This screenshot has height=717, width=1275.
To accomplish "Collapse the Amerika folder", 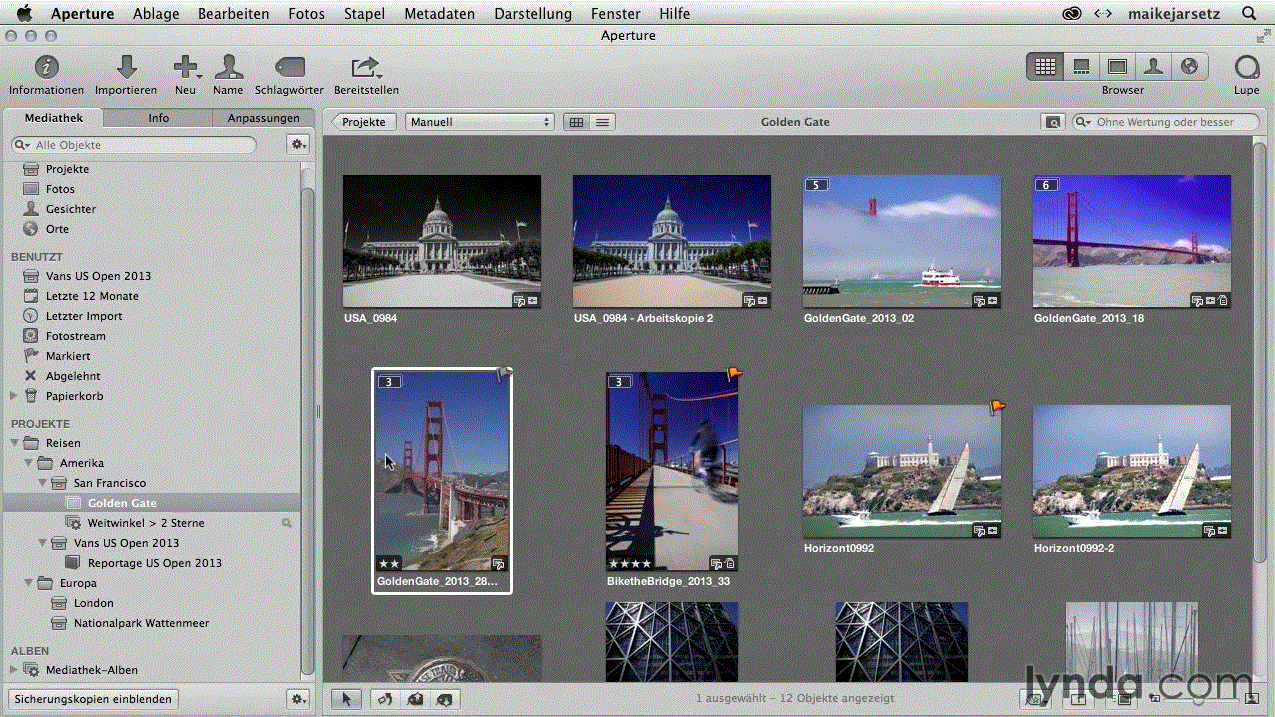I will click(28, 463).
